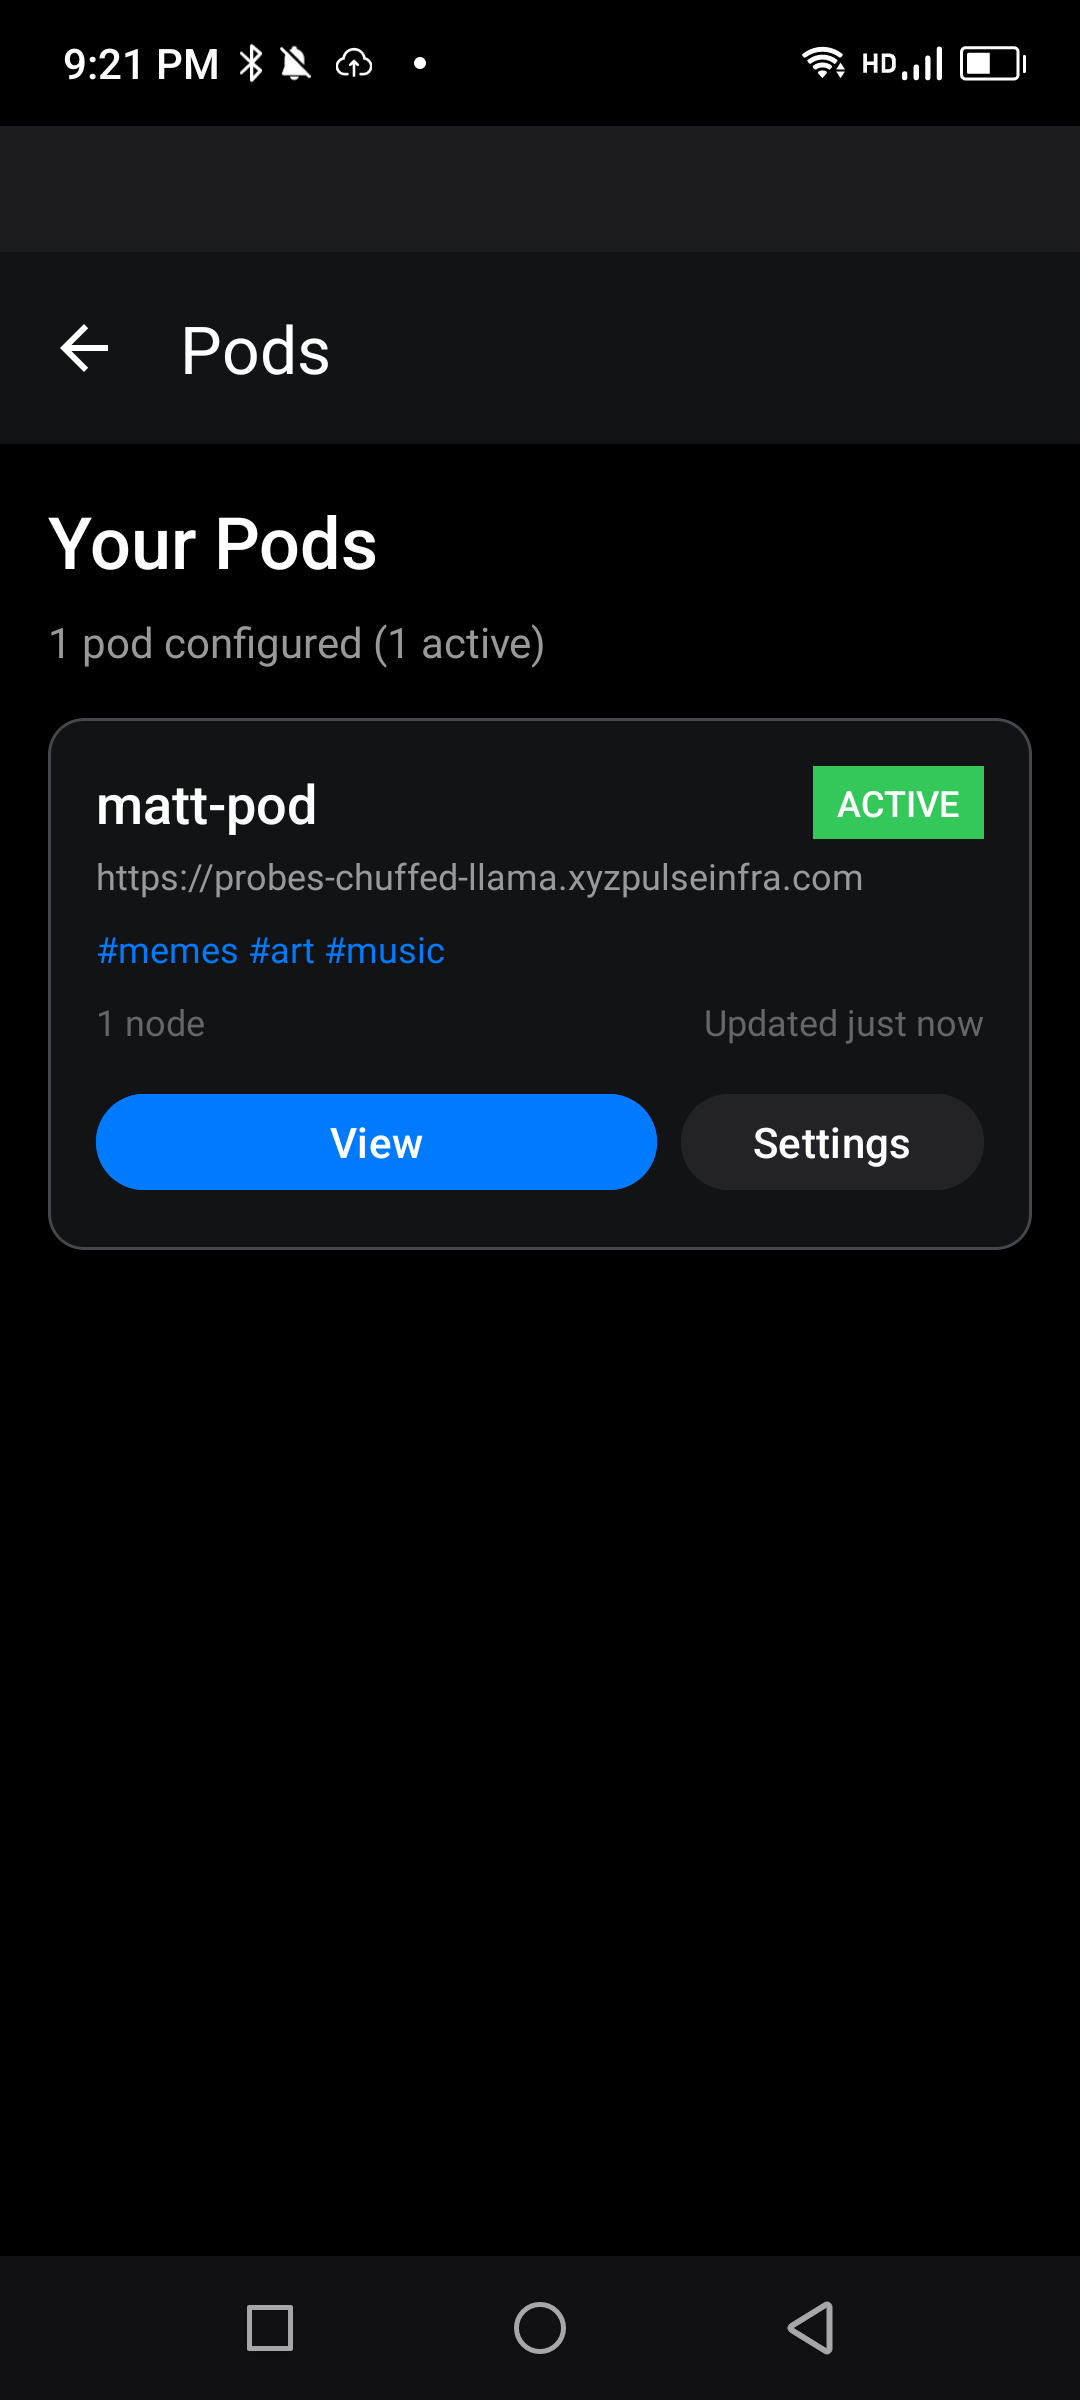Open the matt-pod View button
This screenshot has height=2400, width=1080.
[x=376, y=1142]
